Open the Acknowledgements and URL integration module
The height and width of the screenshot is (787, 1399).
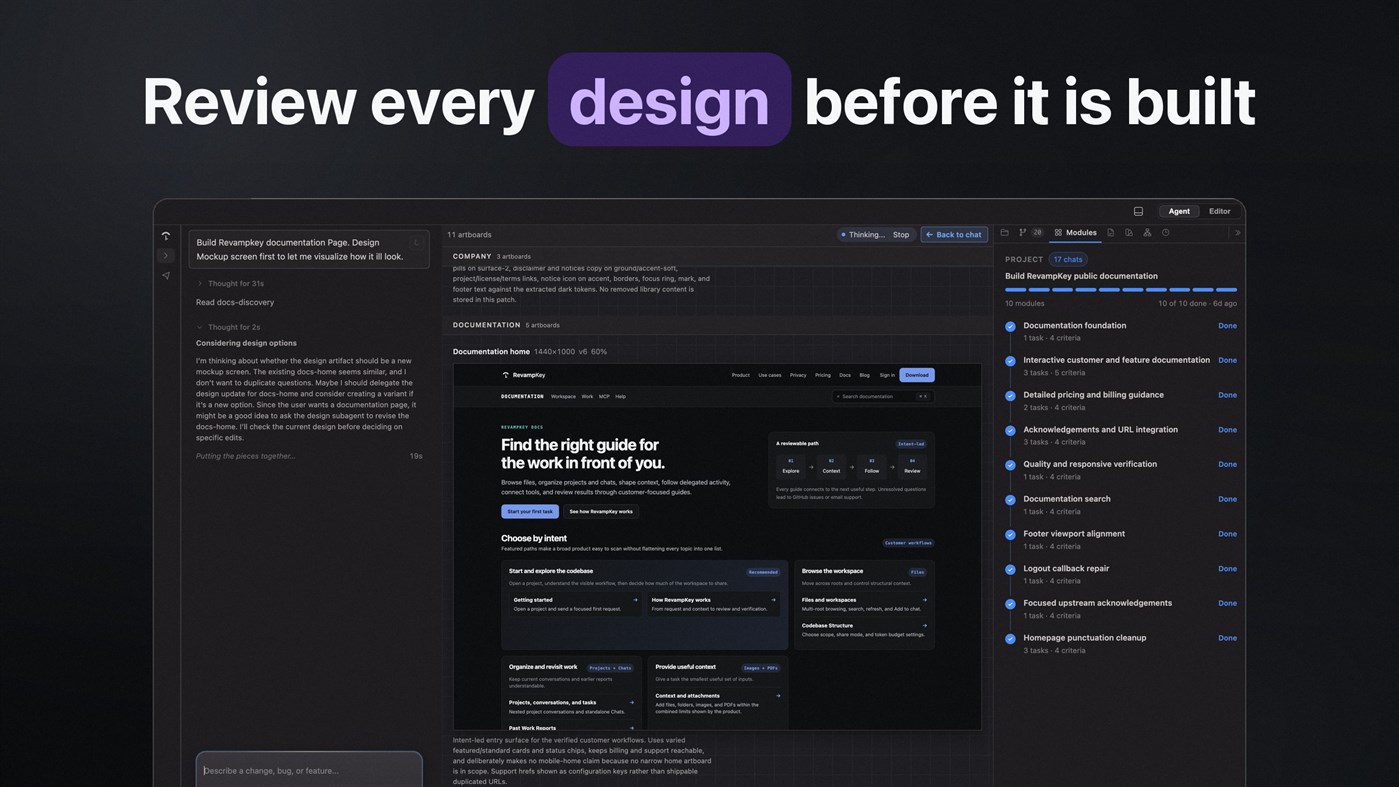click(x=1121, y=435)
